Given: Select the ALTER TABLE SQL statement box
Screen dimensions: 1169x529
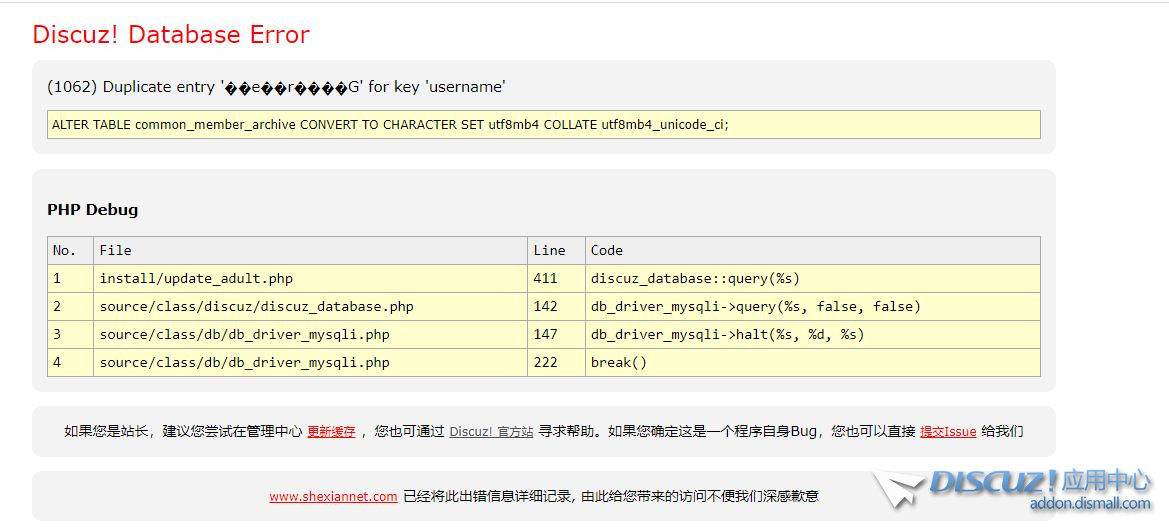Looking at the screenshot, I should [543, 125].
